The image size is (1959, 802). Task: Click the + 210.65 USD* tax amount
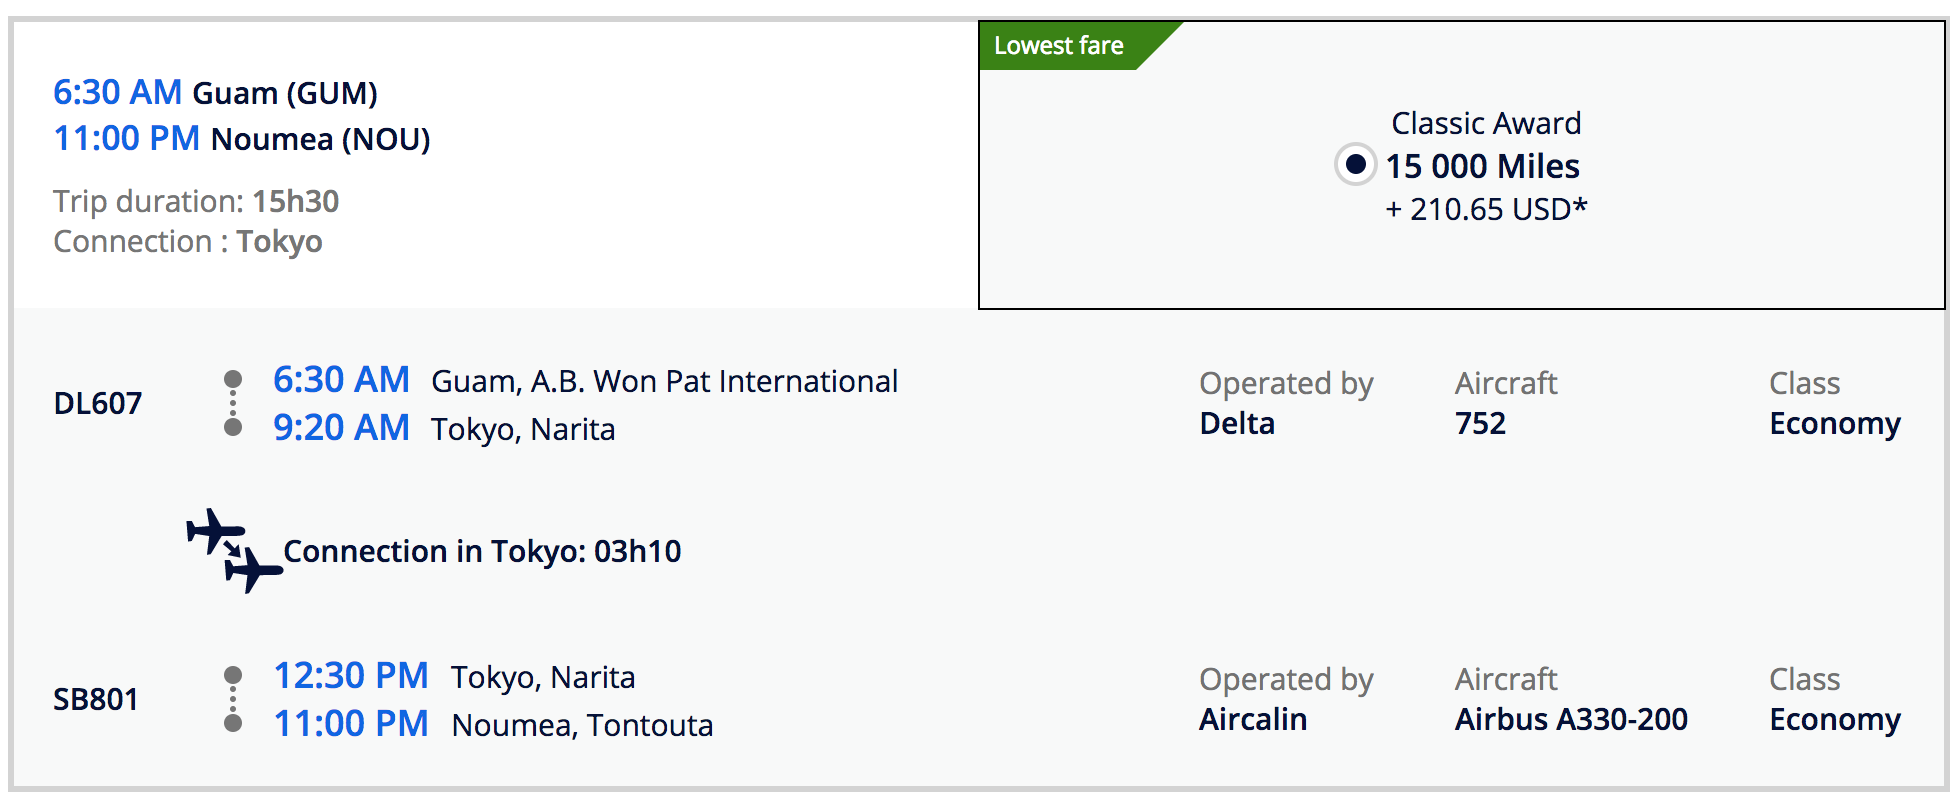[1486, 209]
